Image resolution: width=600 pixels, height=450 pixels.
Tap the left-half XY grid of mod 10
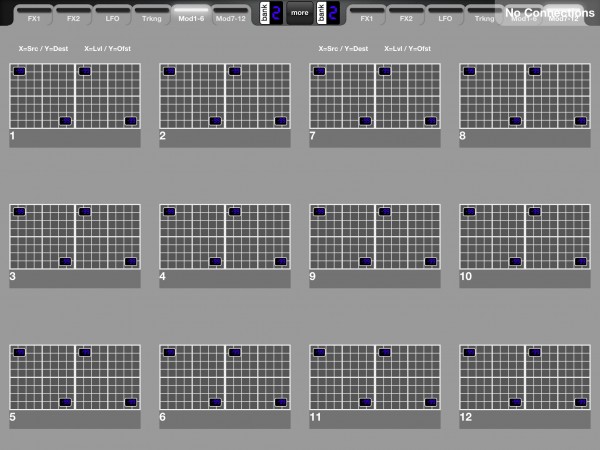coord(492,236)
